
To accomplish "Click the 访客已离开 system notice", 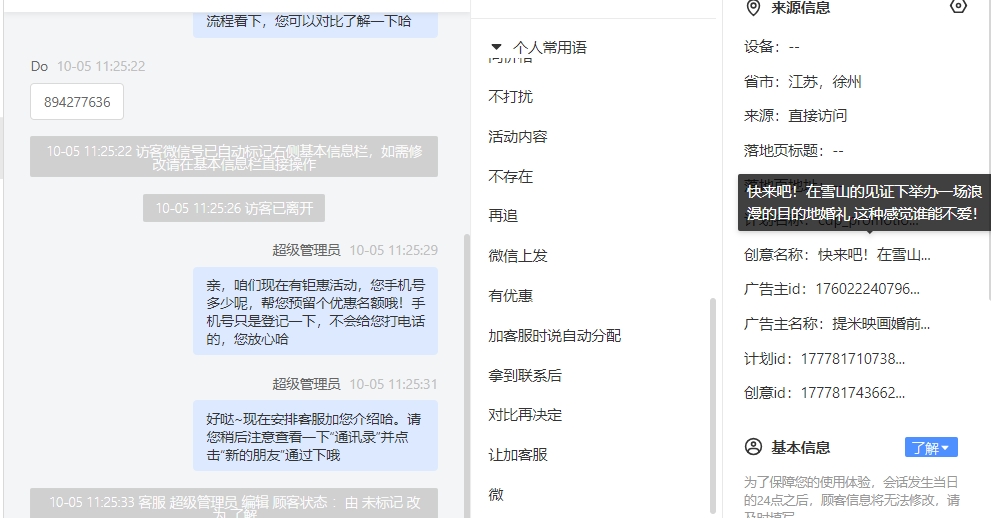I will [x=234, y=208].
